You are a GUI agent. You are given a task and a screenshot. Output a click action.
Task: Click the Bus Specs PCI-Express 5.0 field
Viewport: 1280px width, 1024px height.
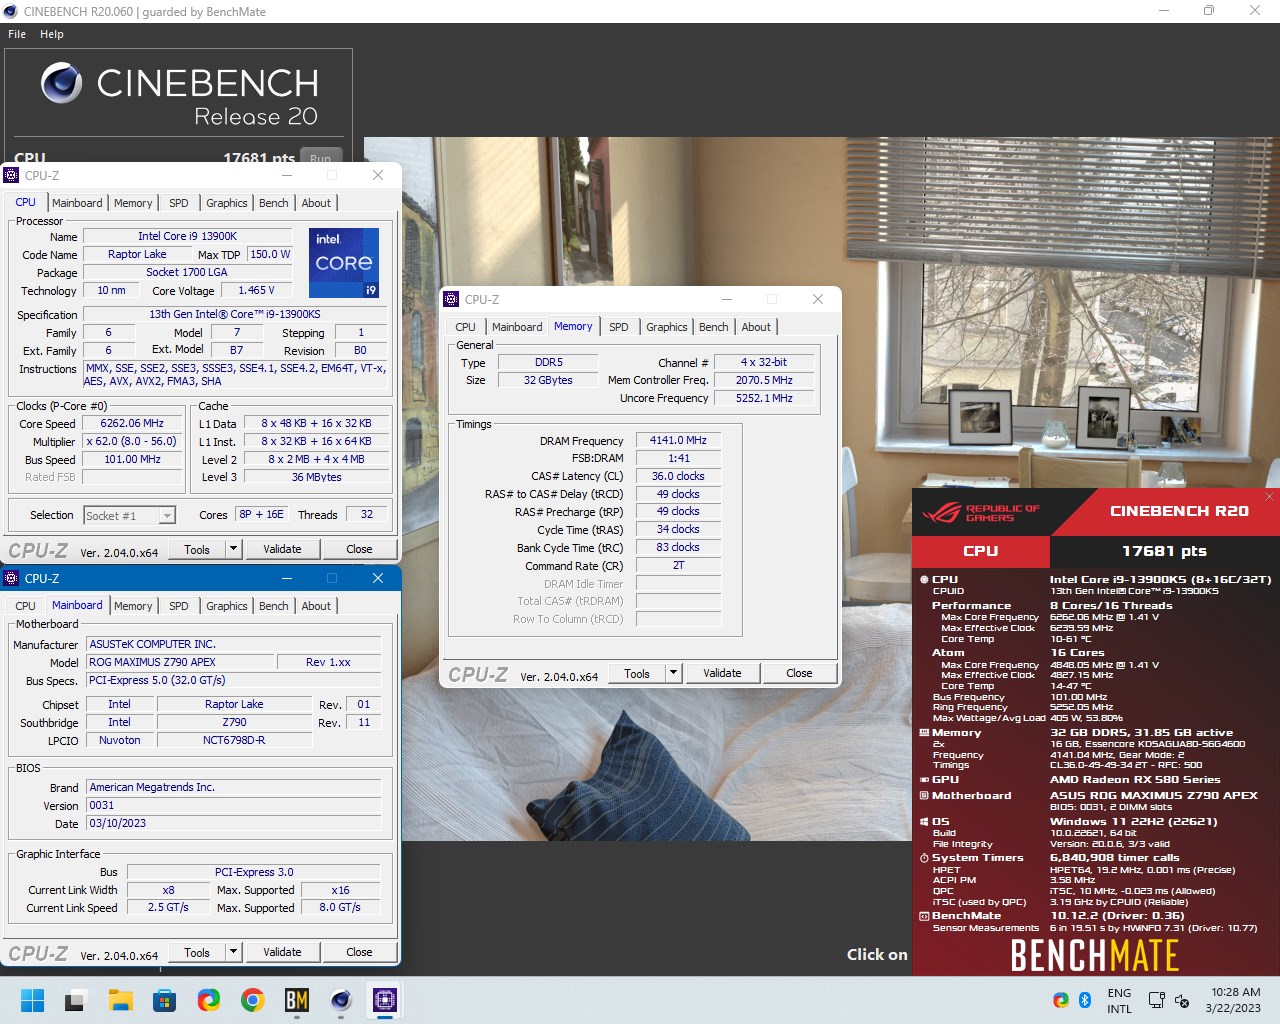tap(233, 680)
